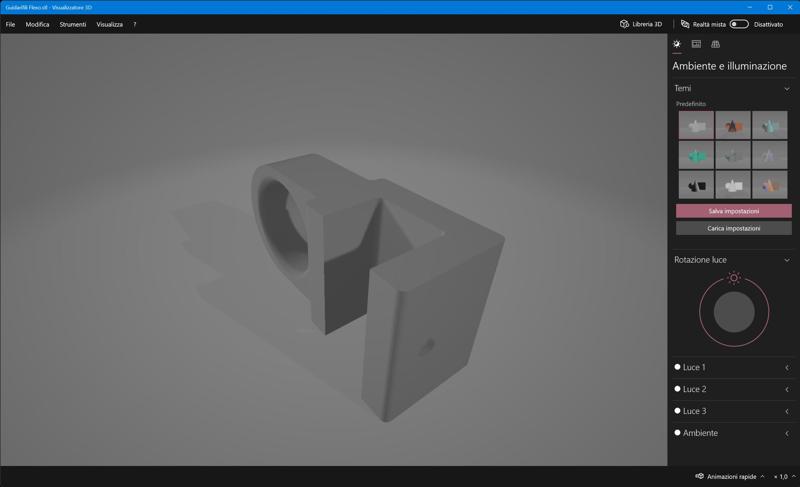The image size is (800, 487).
Task: Select the faint purple model theme thumbnail
Action: point(769,155)
